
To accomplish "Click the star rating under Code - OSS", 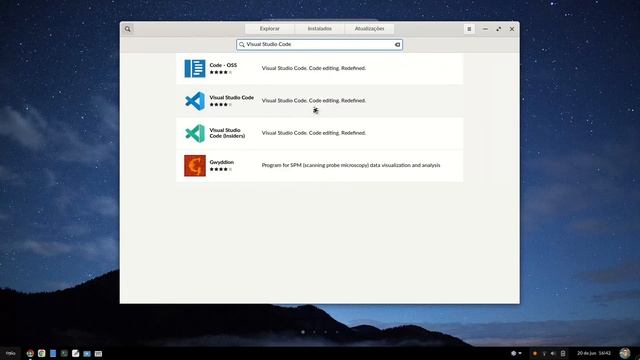I will click(x=220, y=72).
